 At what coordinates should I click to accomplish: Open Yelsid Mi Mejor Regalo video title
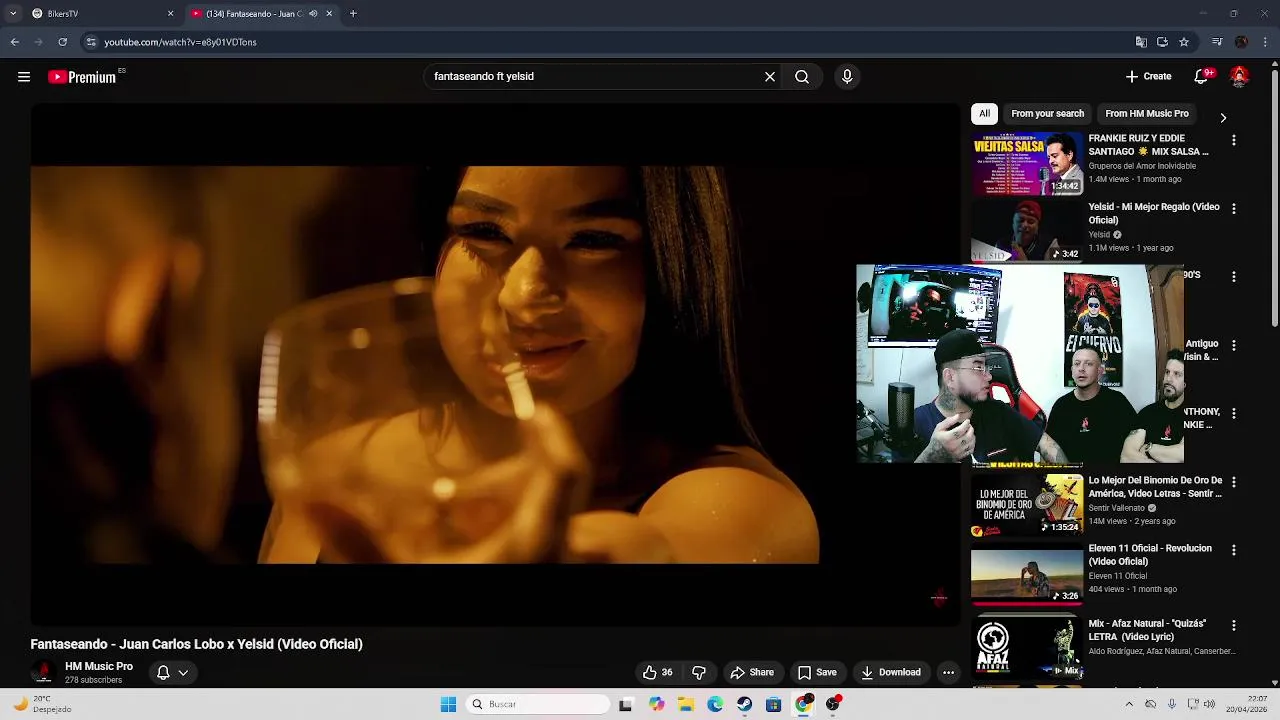[1154, 213]
